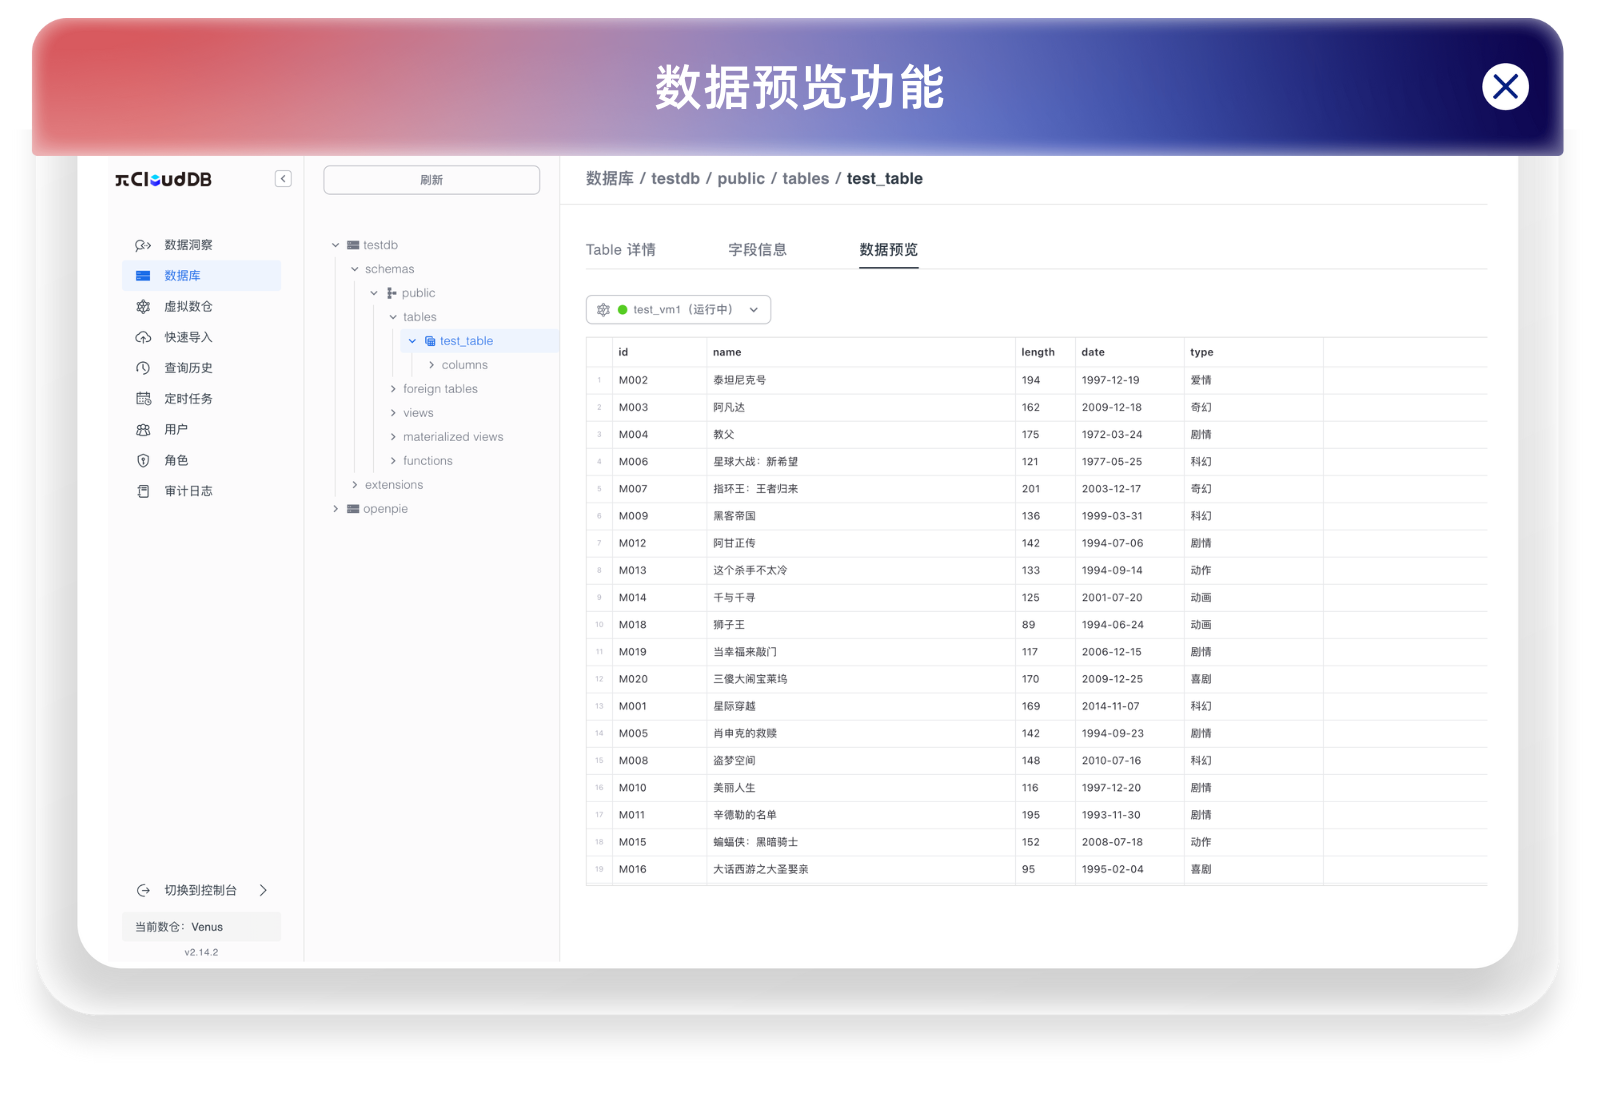Click the testdb breadcrumb segment
Image resolution: width=1600 pixels, height=1100 pixels.
click(675, 179)
